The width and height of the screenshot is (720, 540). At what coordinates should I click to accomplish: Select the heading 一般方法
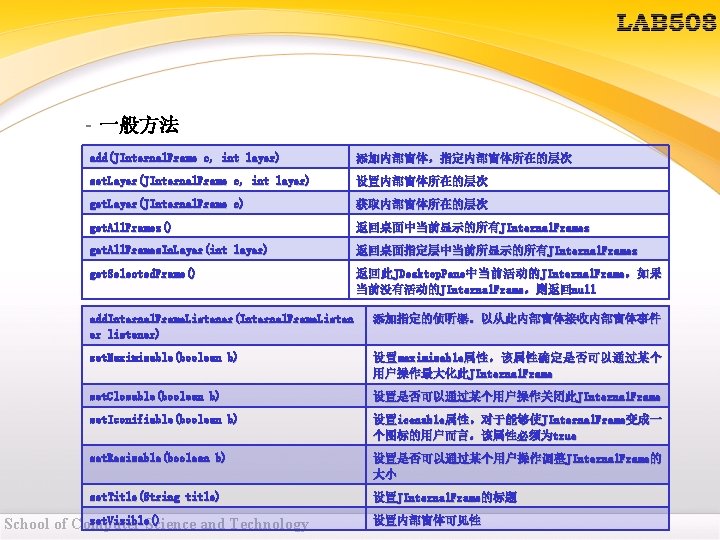(138, 125)
